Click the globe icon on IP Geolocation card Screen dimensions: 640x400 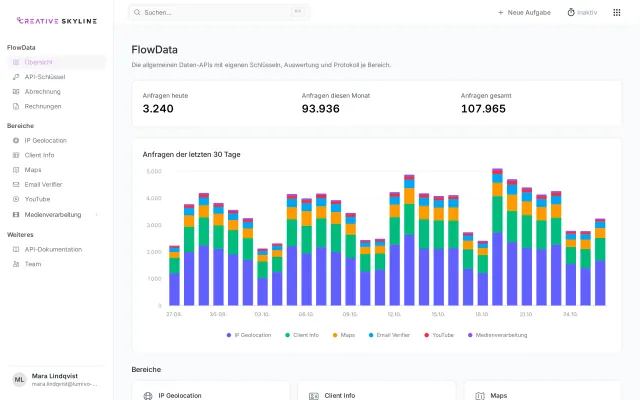pos(148,396)
